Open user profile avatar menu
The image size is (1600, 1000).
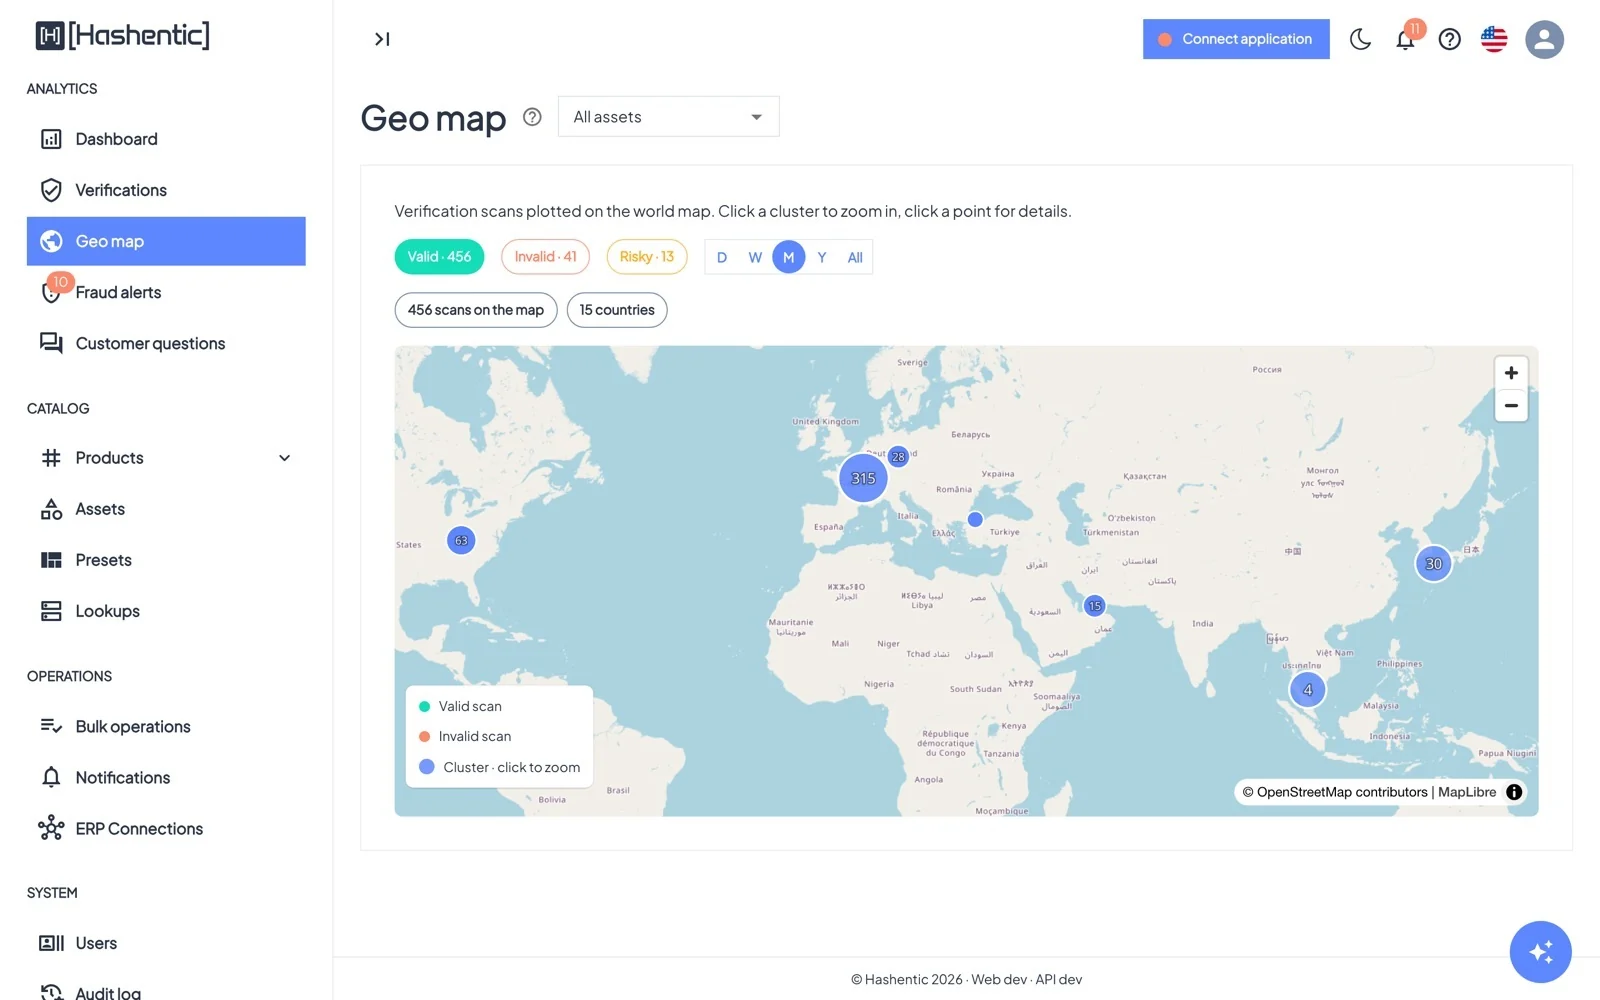tap(1544, 39)
